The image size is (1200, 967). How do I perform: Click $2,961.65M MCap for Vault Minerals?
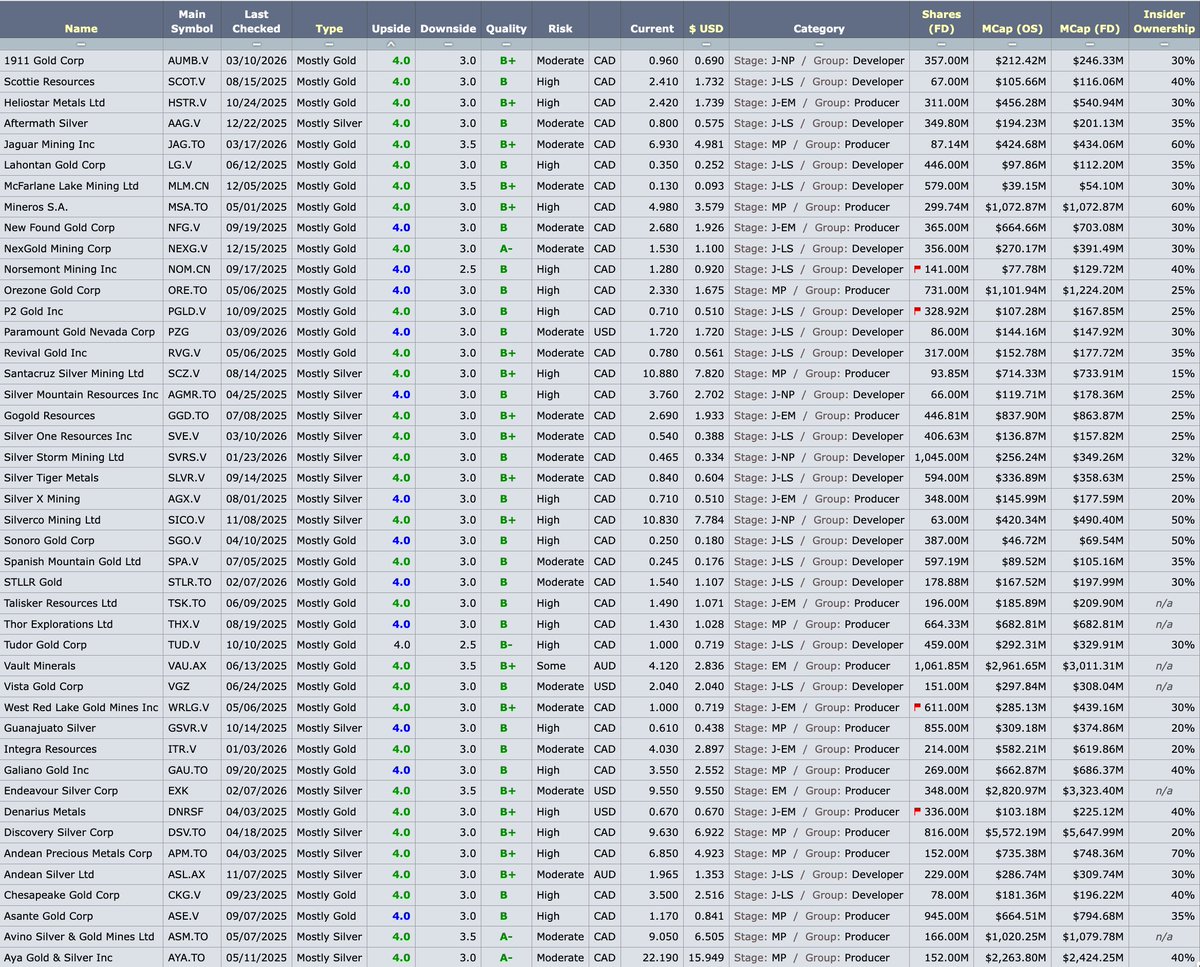tap(1015, 665)
